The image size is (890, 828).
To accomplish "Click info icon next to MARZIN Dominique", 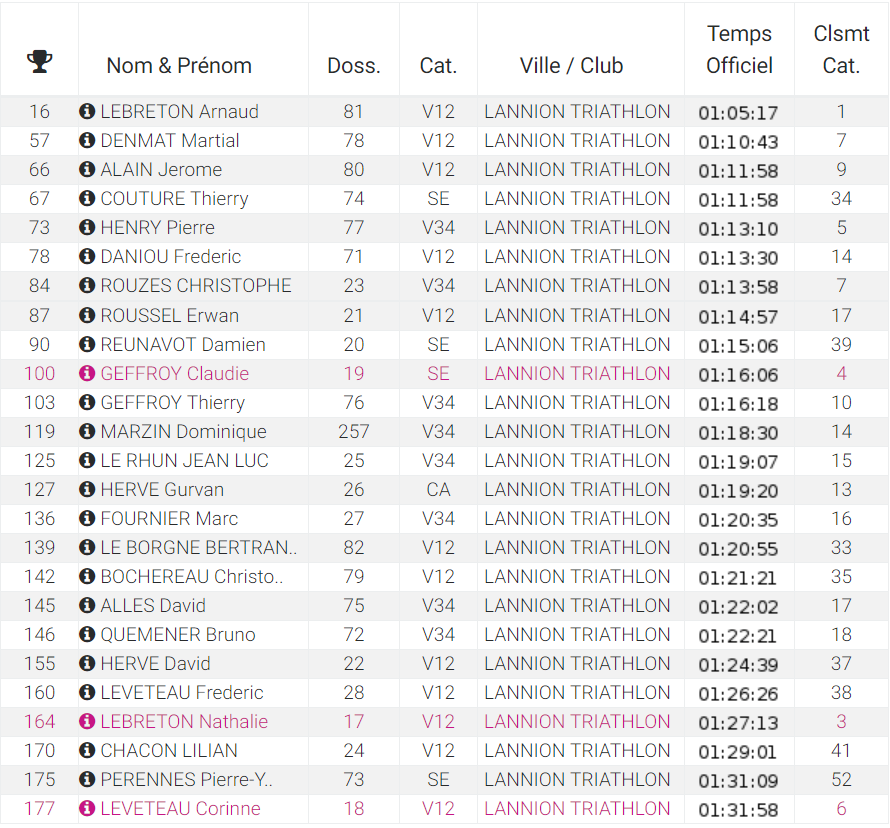I will (x=87, y=432).
